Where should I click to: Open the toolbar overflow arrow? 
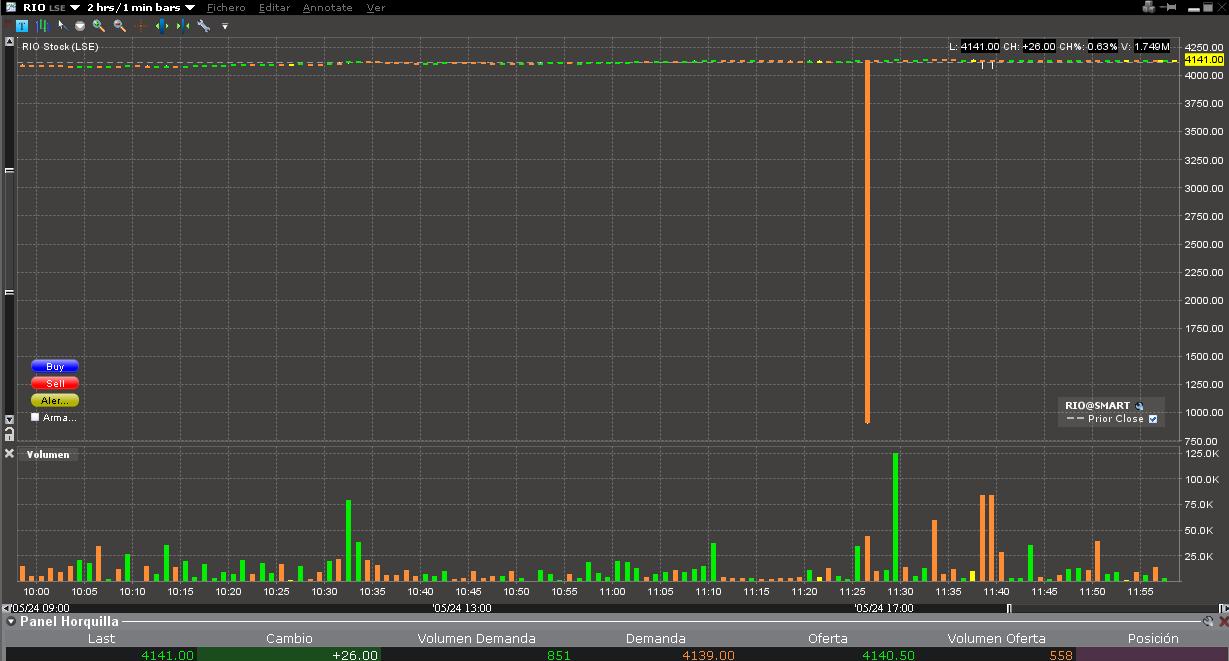225,26
